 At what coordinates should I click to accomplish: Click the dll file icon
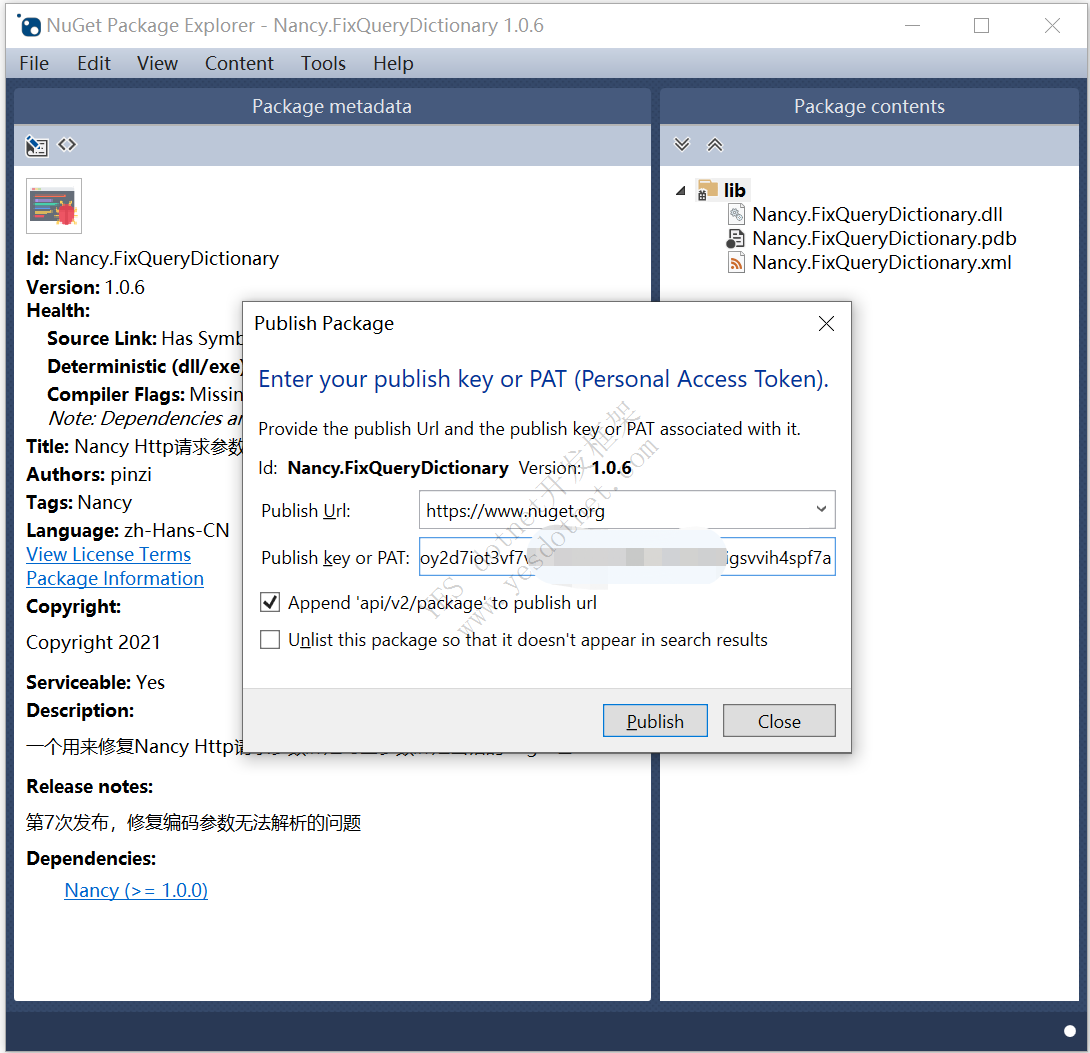click(x=736, y=214)
